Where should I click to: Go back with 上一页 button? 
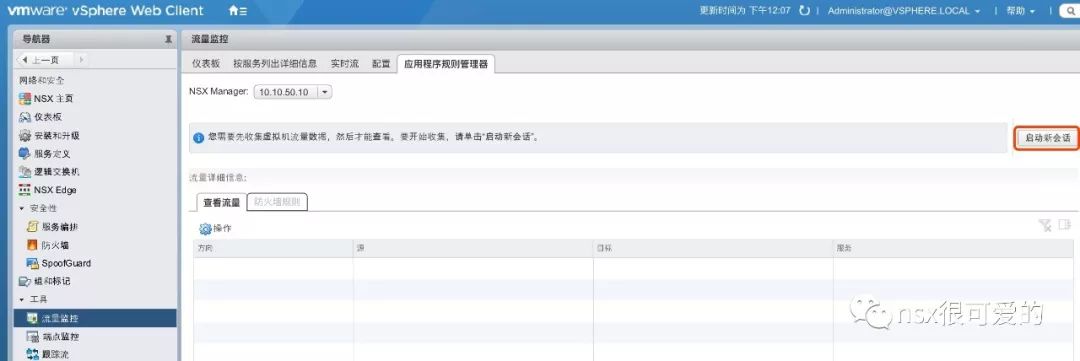click(x=45, y=60)
